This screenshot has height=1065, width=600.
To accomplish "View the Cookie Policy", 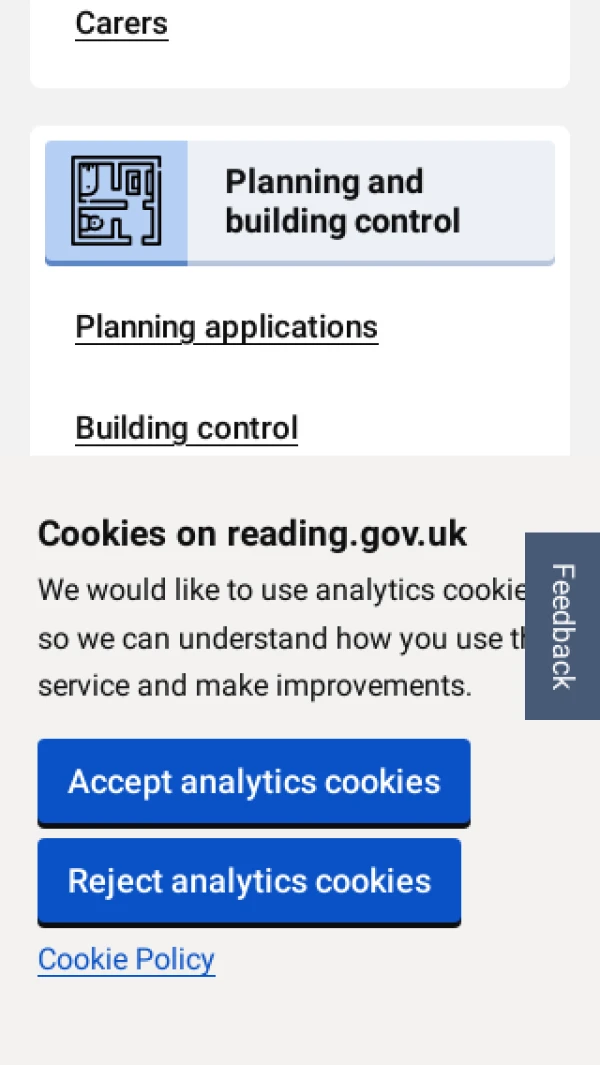I will pyautogui.click(x=126, y=960).
